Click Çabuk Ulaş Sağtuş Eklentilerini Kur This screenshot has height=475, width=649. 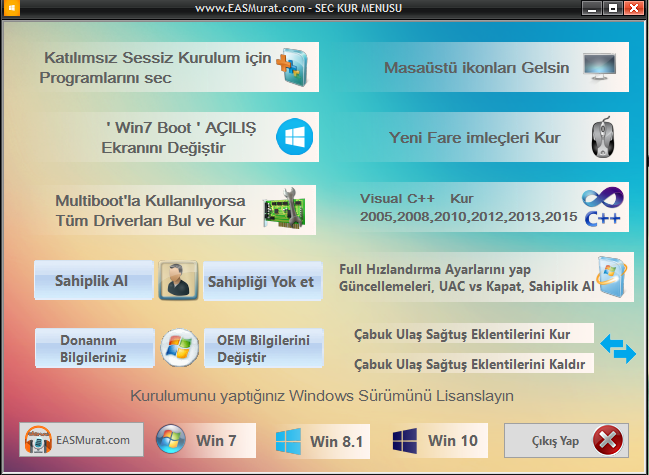(x=473, y=333)
